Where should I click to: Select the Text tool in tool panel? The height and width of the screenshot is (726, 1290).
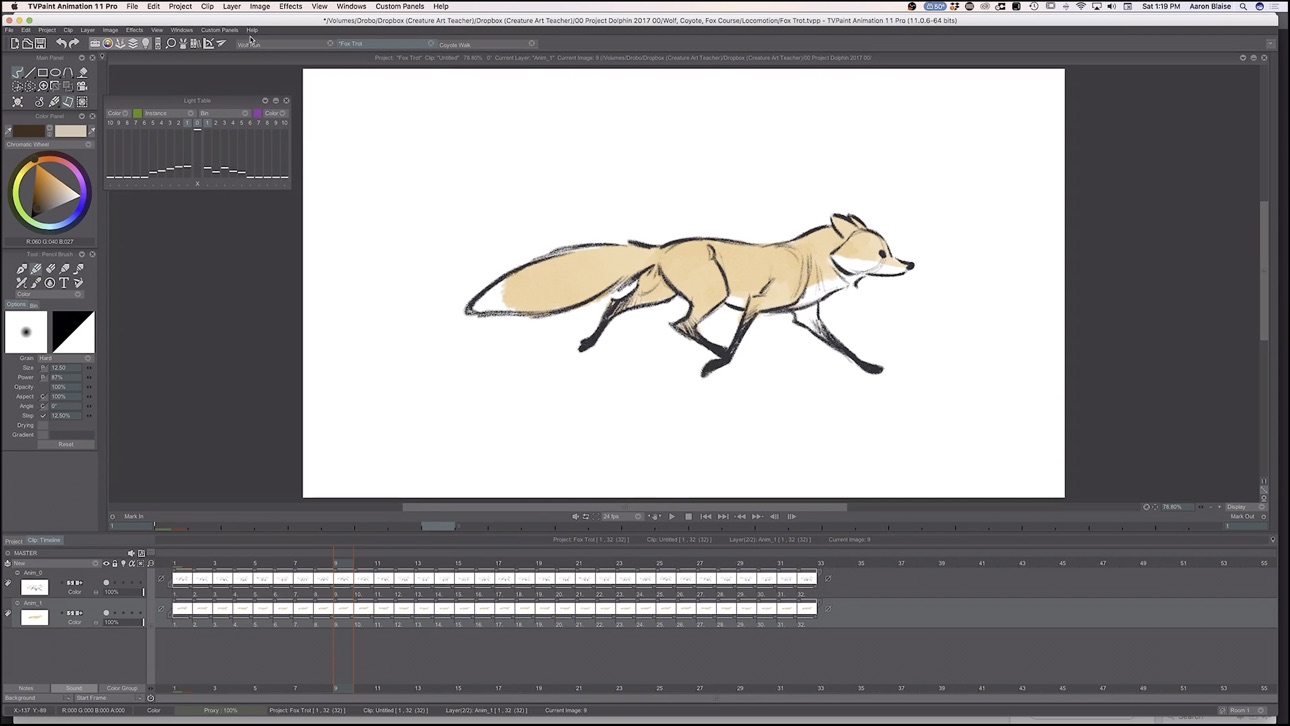click(x=64, y=282)
